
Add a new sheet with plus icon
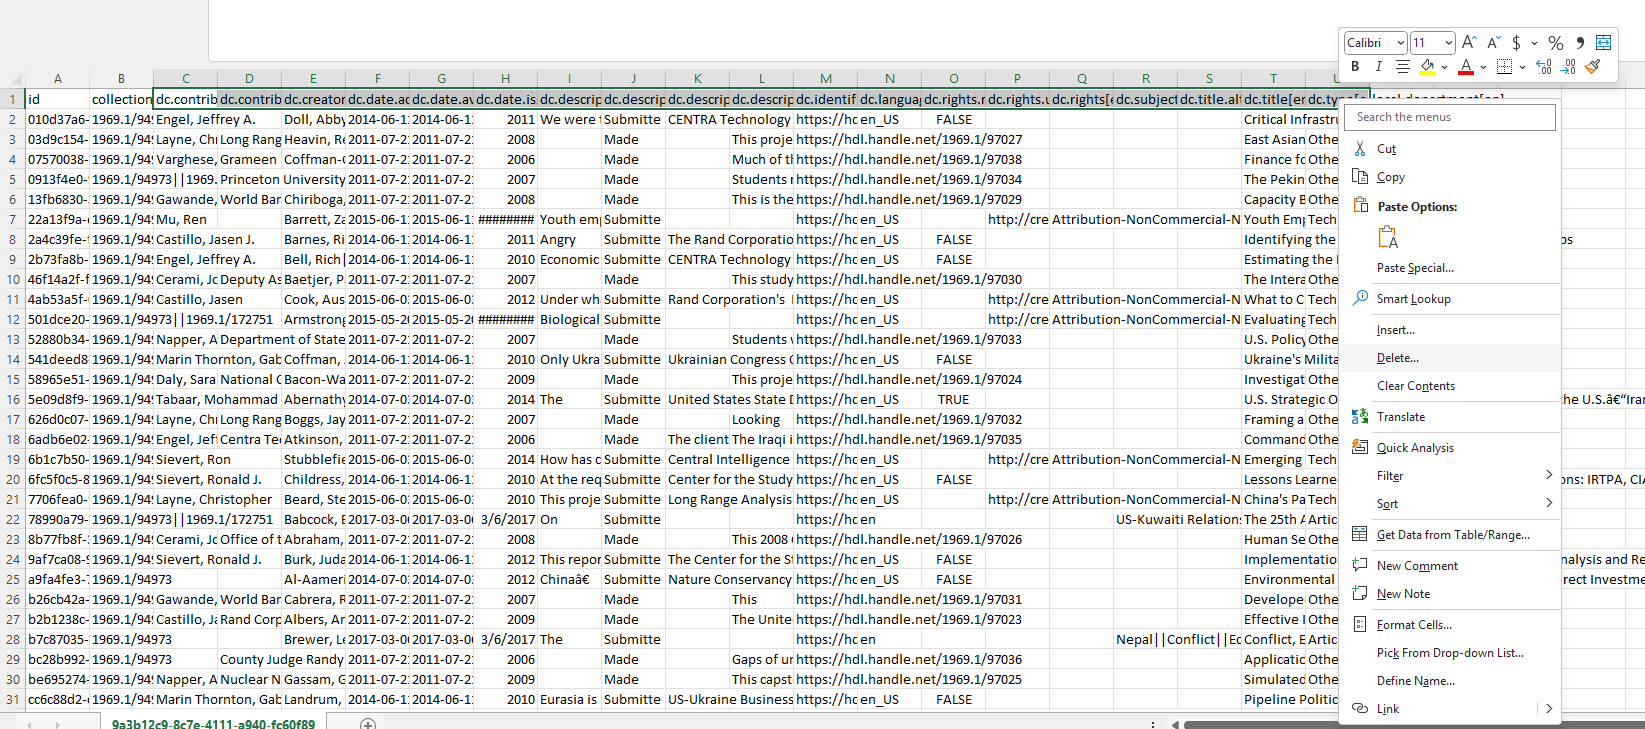(x=368, y=723)
